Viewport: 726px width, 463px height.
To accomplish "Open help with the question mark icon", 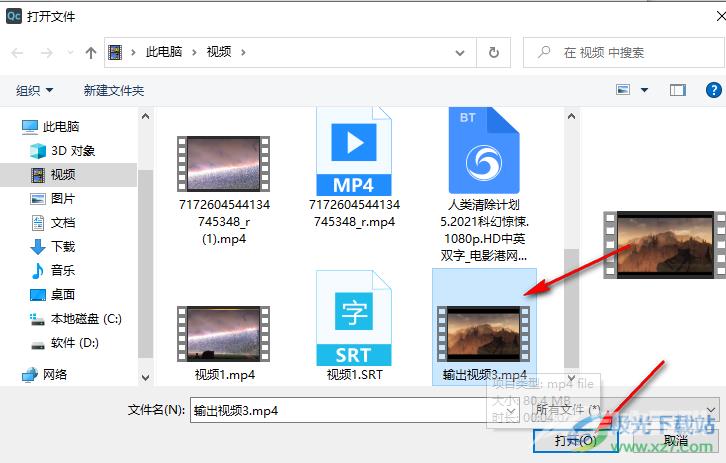I will tap(713, 90).
